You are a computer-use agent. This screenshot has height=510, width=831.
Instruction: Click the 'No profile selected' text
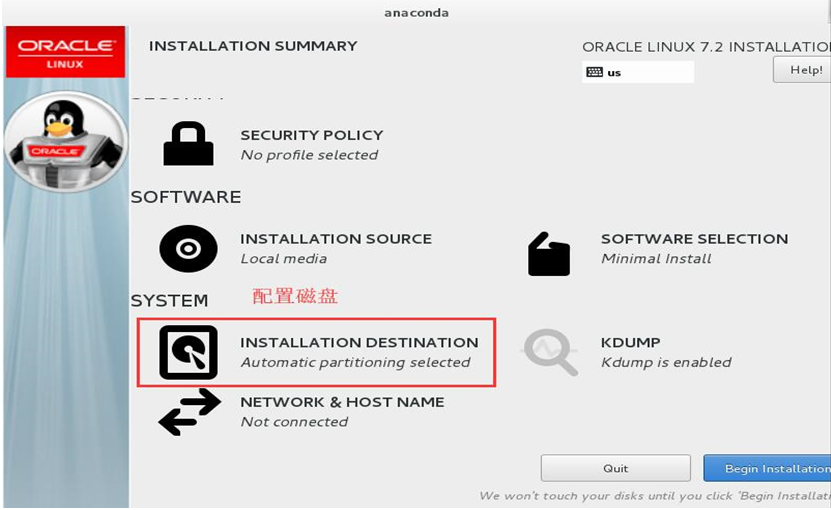310,155
